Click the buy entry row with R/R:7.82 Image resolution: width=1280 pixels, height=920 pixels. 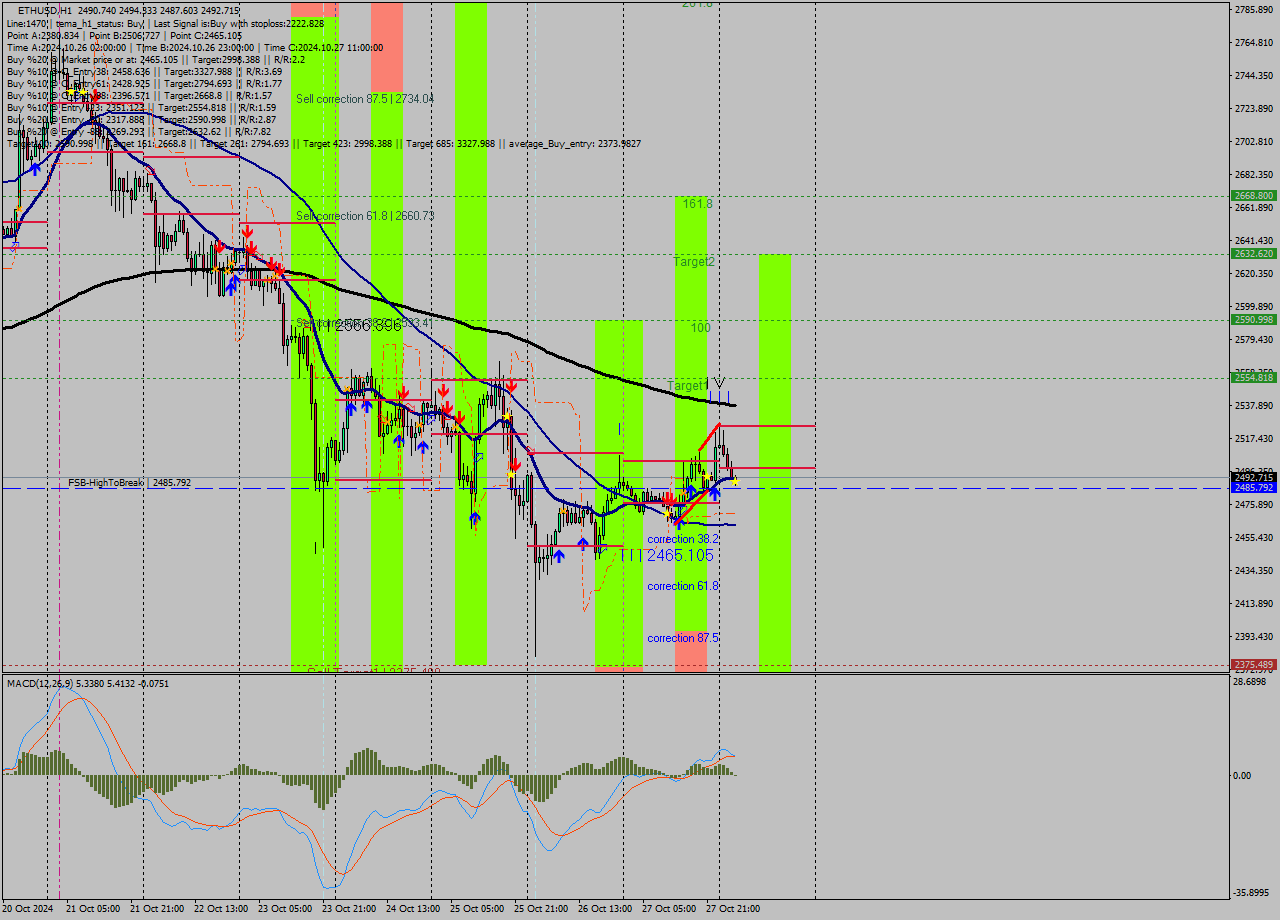(139, 131)
